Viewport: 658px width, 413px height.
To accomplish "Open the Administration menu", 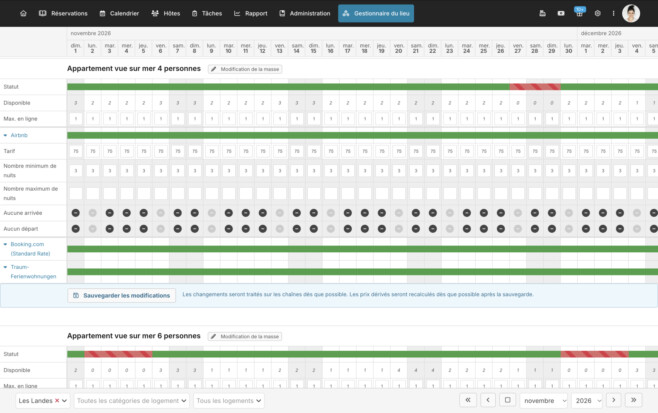I will [305, 13].
